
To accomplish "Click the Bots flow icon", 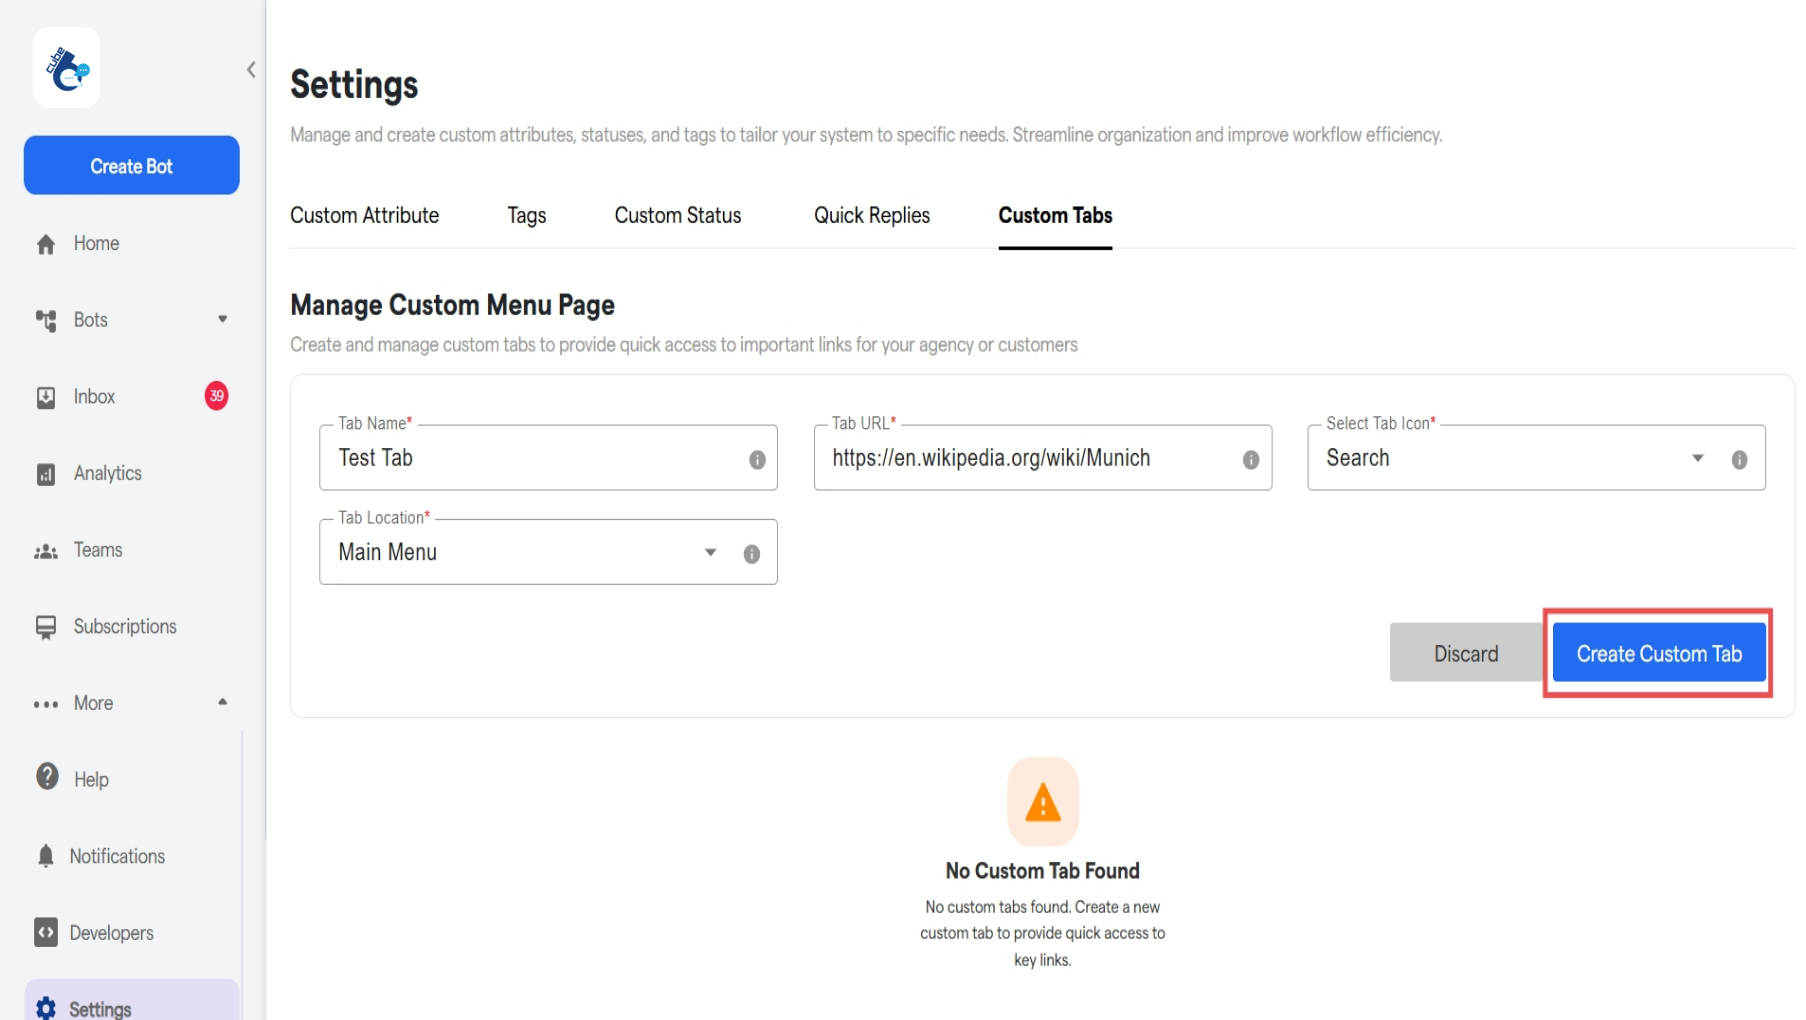I will pyautogui.click(x=46, y=320).
